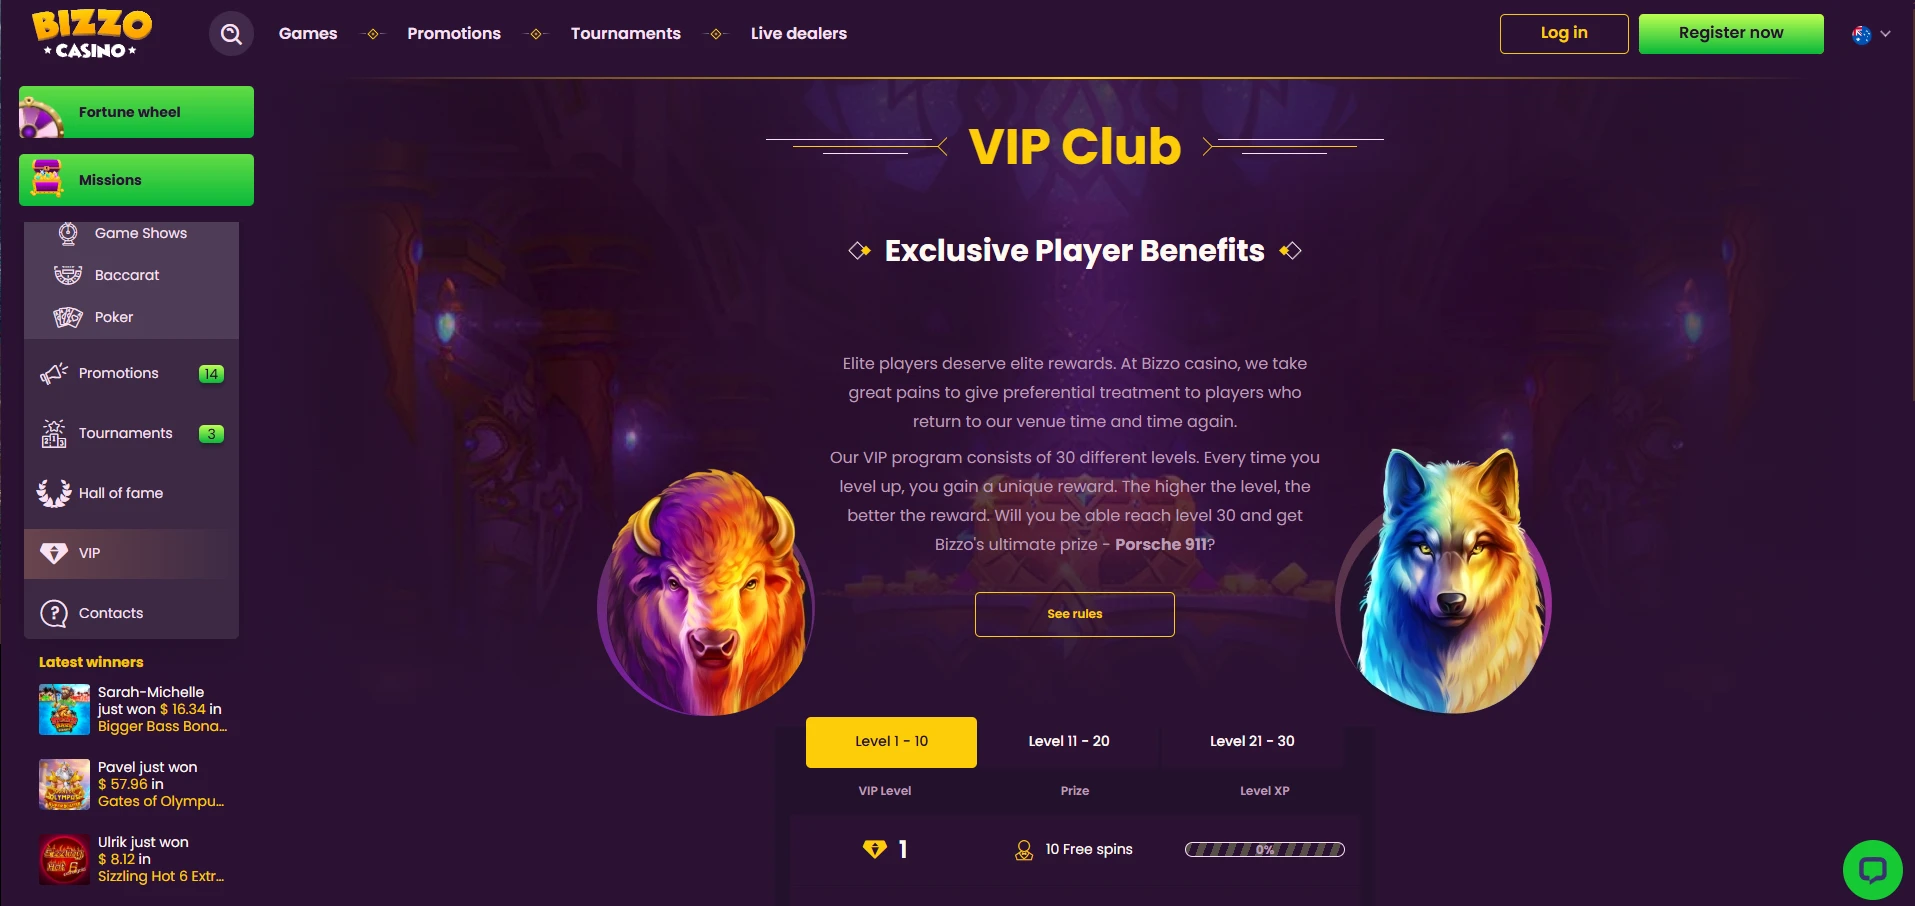Image resolution: width=1915 pixels, height=906 pixels.
Task: Click the level 1 XP progress bar
Action: click(1265, 850)
